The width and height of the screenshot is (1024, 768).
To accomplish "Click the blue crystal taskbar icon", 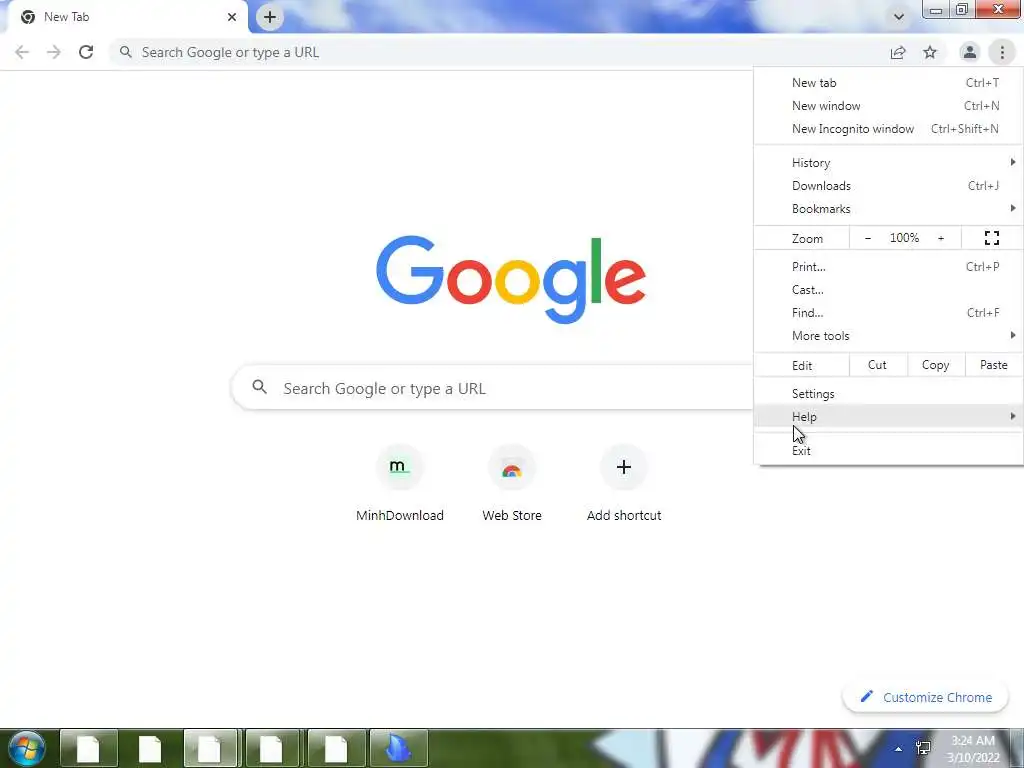I will tap(398, 748).
